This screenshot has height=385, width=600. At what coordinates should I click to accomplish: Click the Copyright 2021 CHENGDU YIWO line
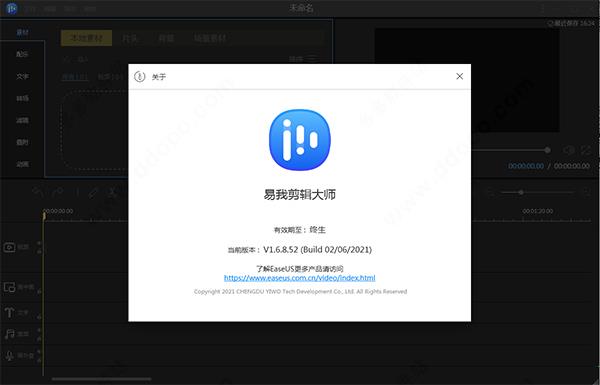click(x=300, y=292)
